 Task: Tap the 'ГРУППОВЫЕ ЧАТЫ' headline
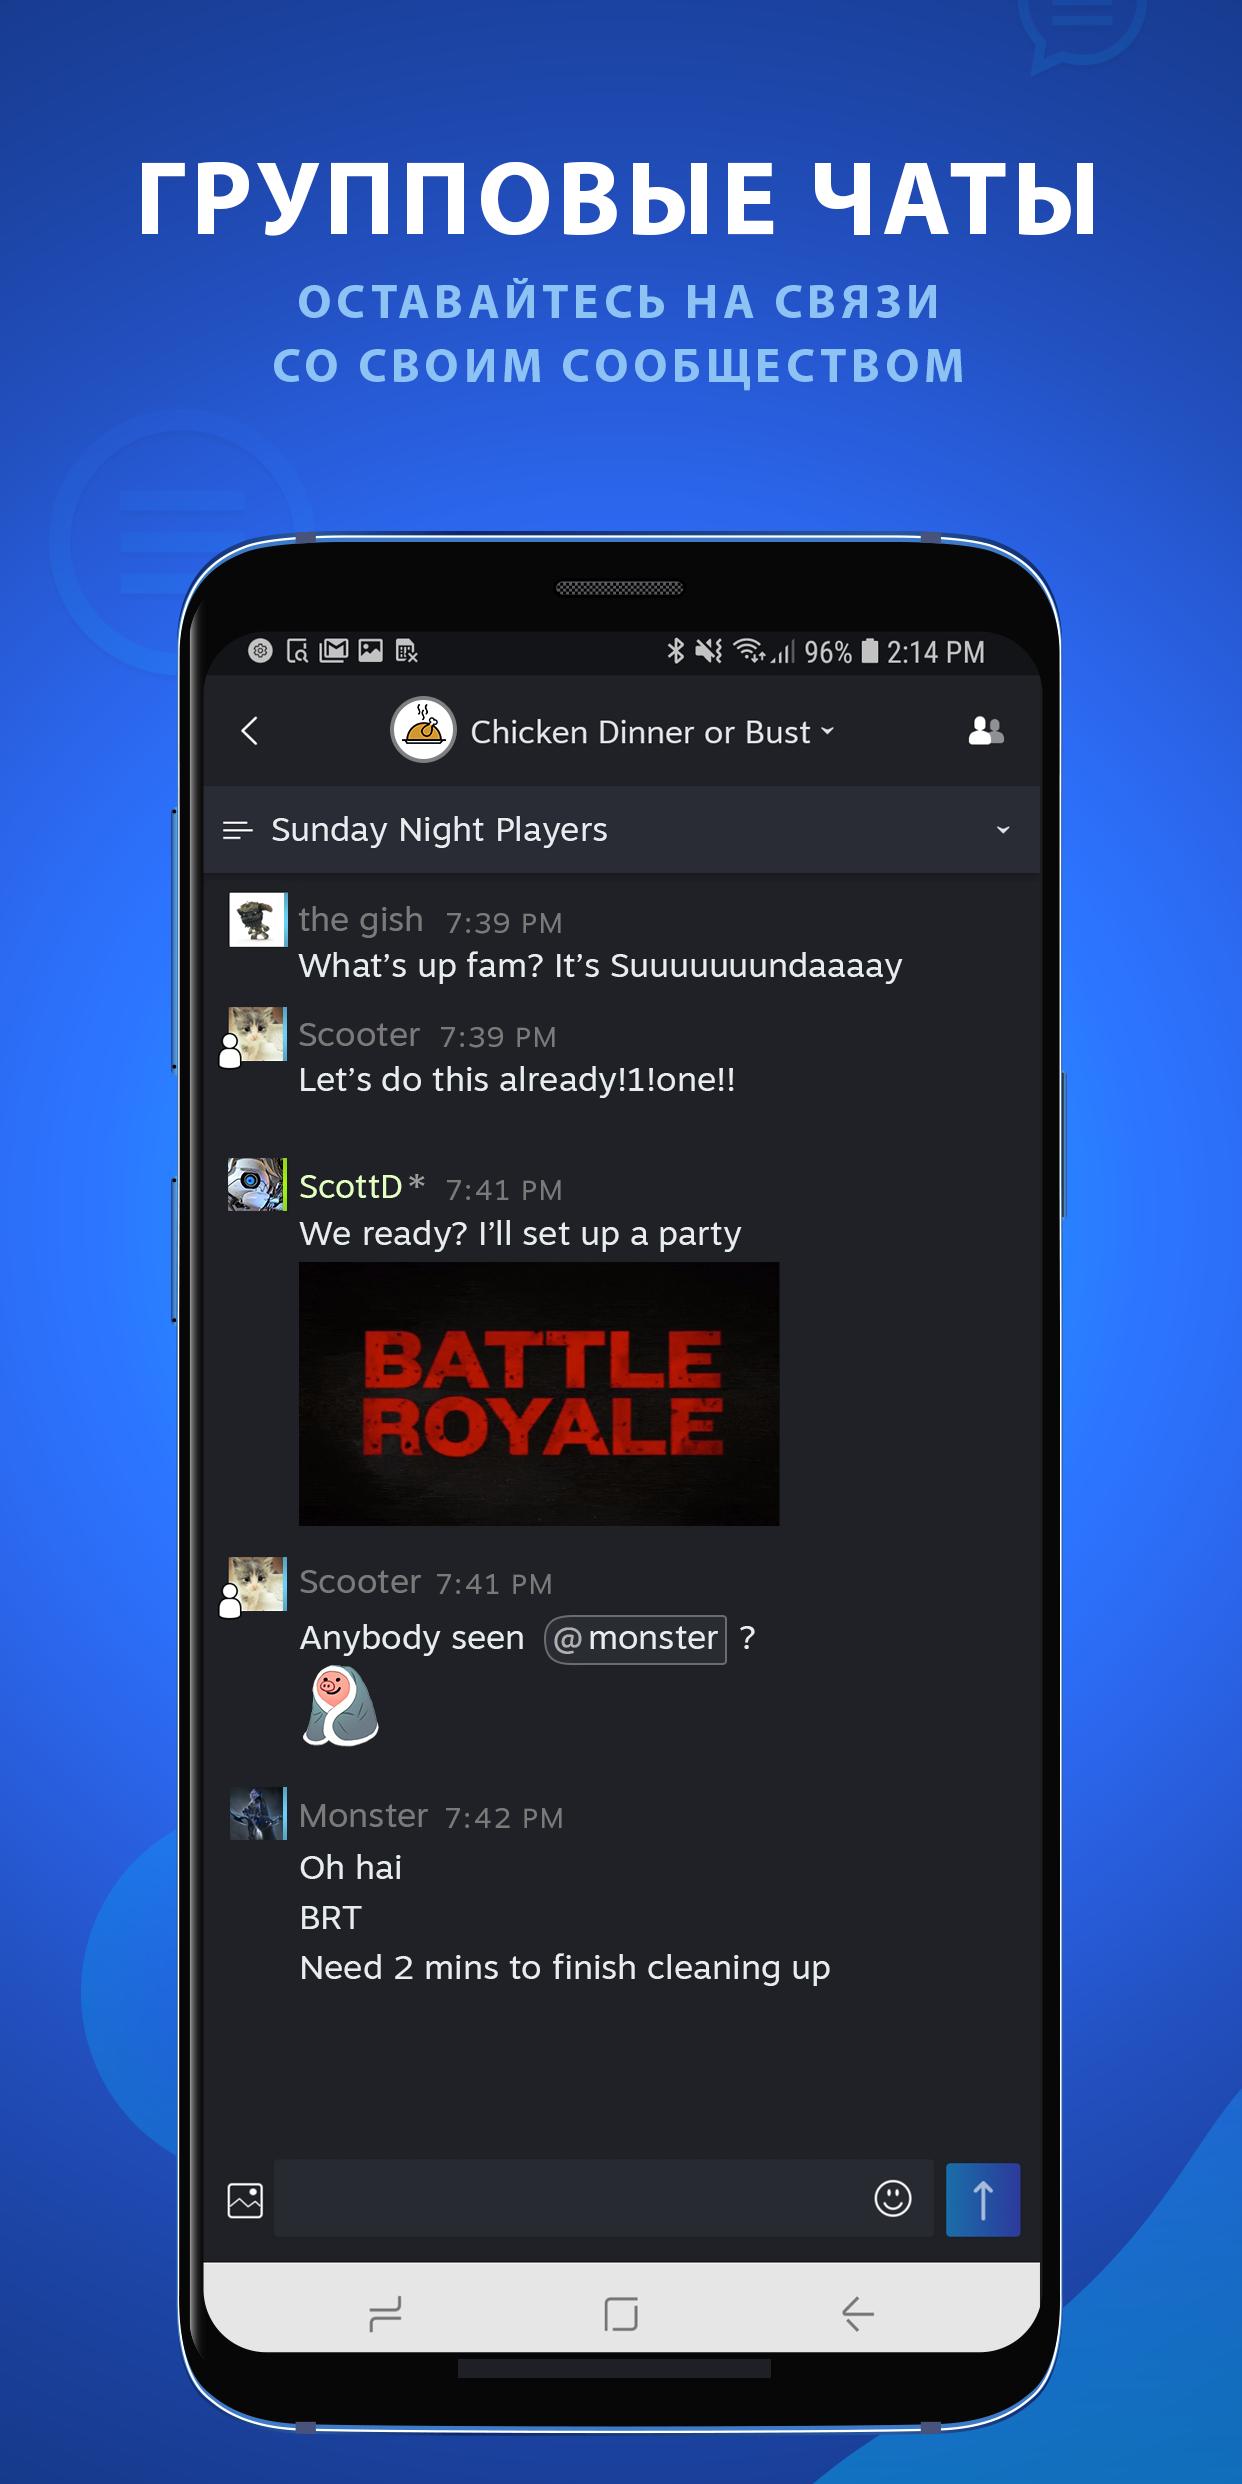tap(619, 200)
